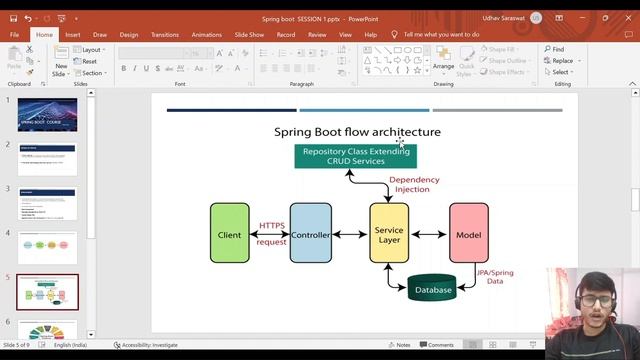
Task: Undo the last action
Action: [x=28, y=19]
